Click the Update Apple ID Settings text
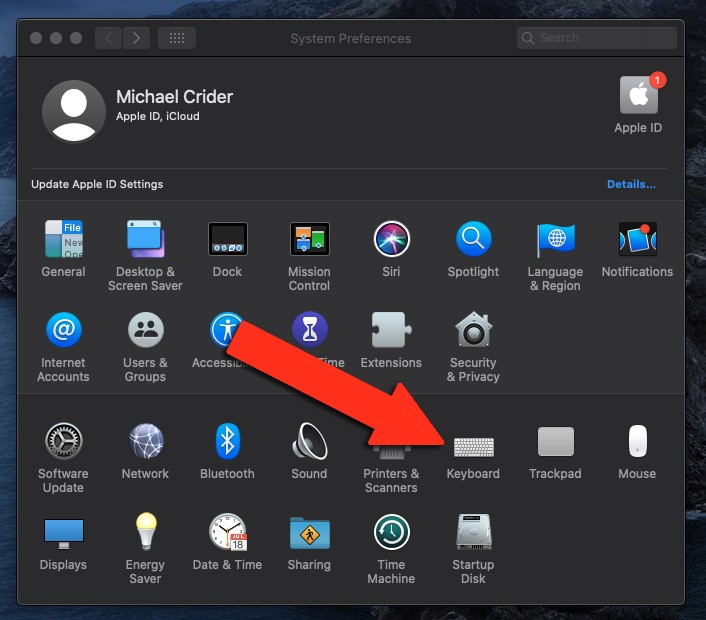 pos(97,184)
